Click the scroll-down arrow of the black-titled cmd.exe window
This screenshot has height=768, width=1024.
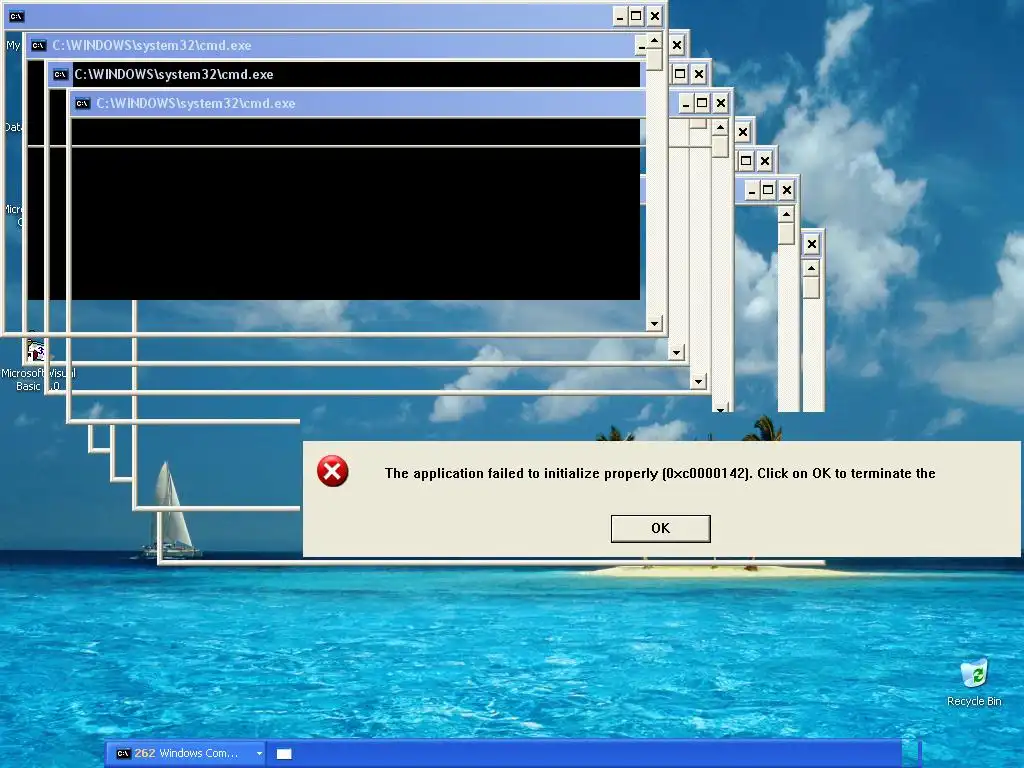click(698, 381)
